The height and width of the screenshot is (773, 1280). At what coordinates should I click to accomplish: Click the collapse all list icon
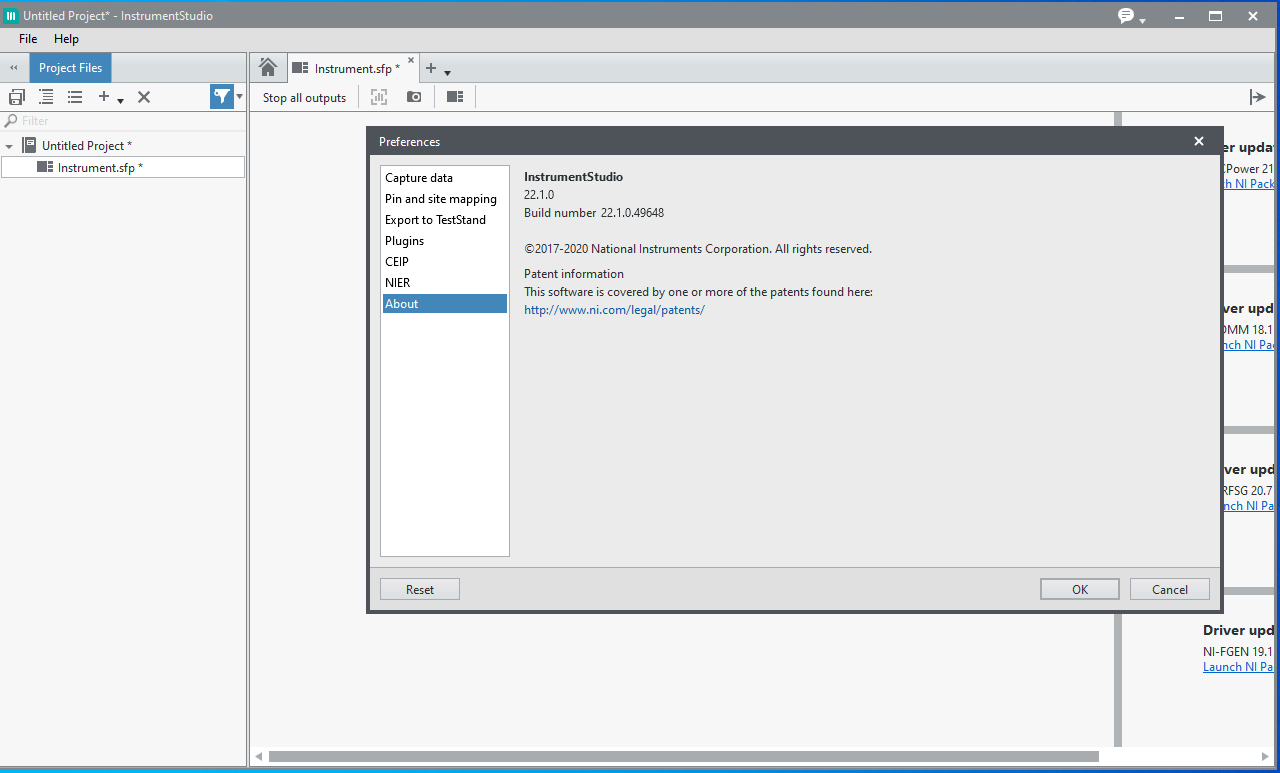(75, 97)
